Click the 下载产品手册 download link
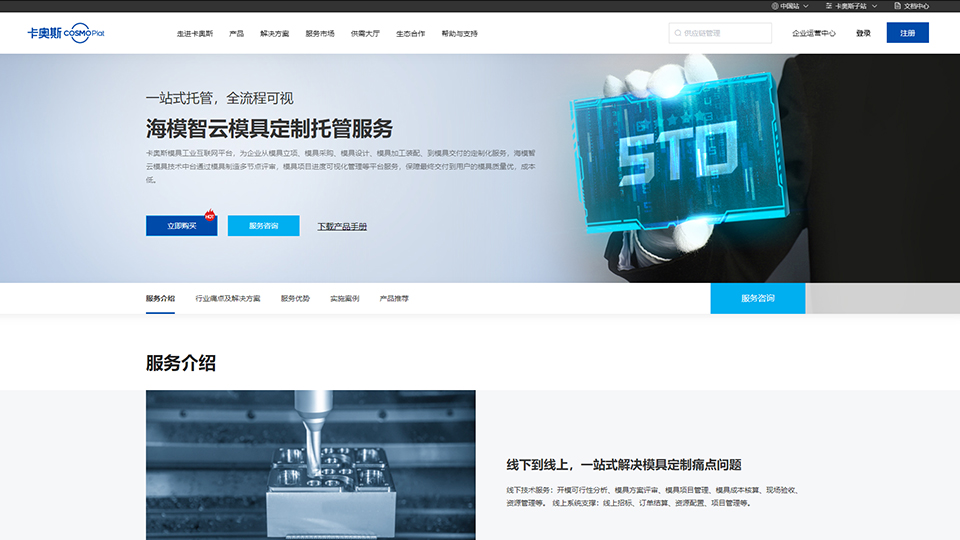Viewport: 960px width, 540px height. click(342, 227)
